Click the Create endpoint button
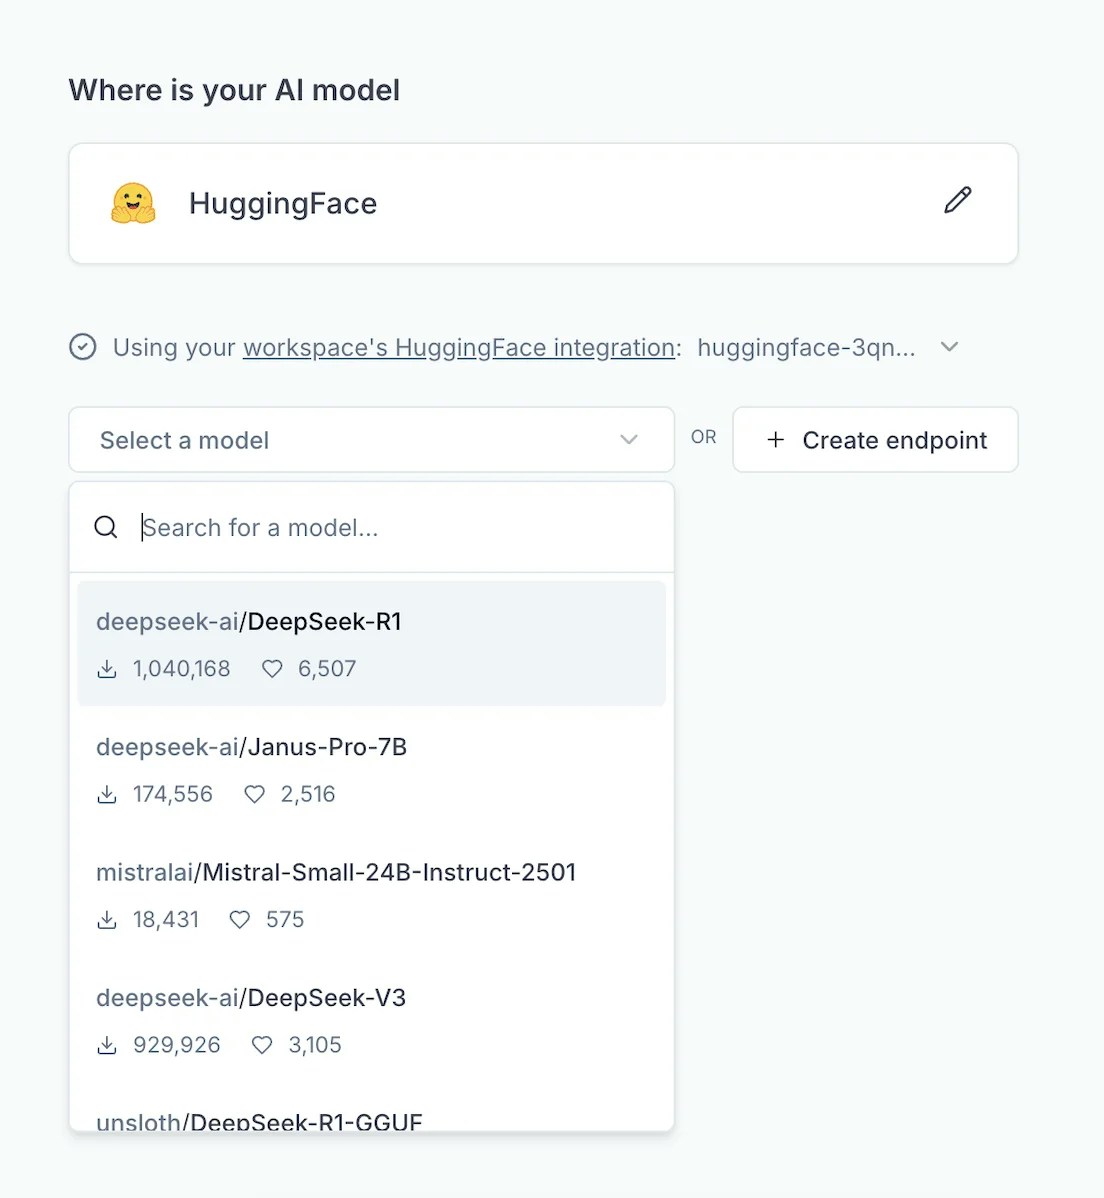The image size is (1104, 1198). (x=874, y=440)
